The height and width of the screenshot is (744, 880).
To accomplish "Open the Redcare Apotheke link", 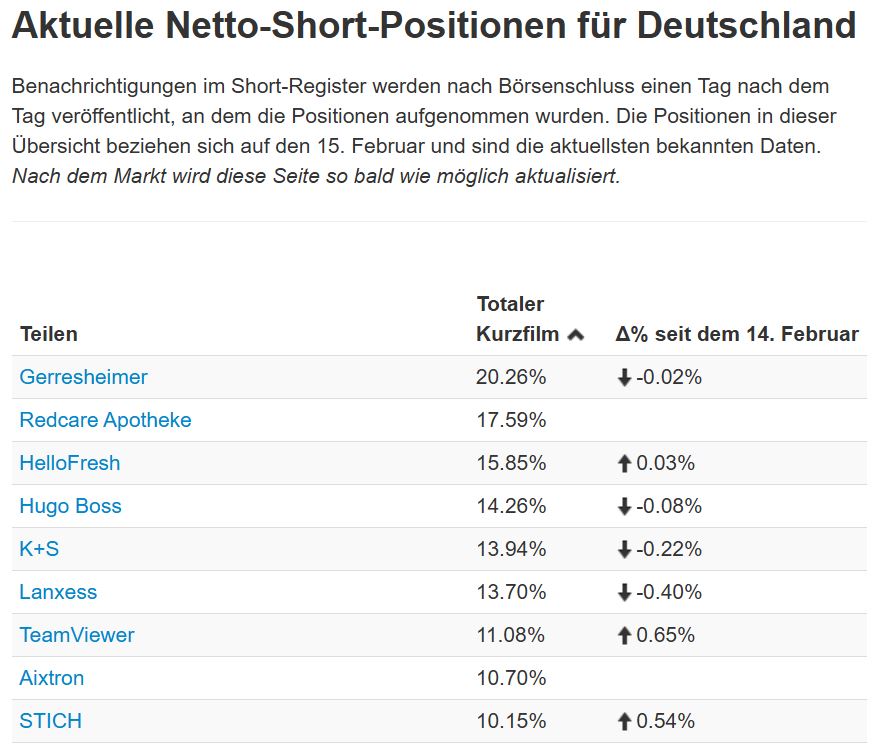I will click(105, 420).
